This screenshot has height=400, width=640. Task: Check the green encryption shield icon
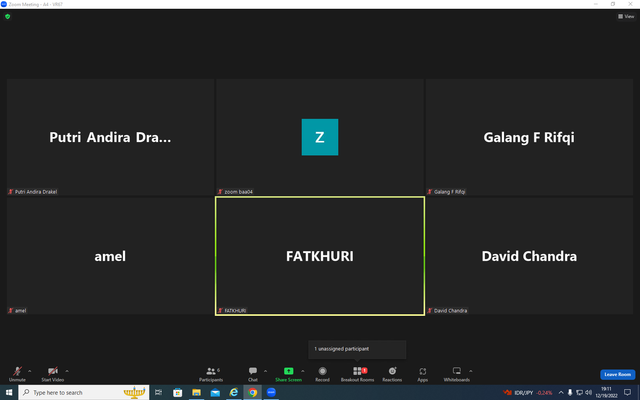[x=7, y=17]
